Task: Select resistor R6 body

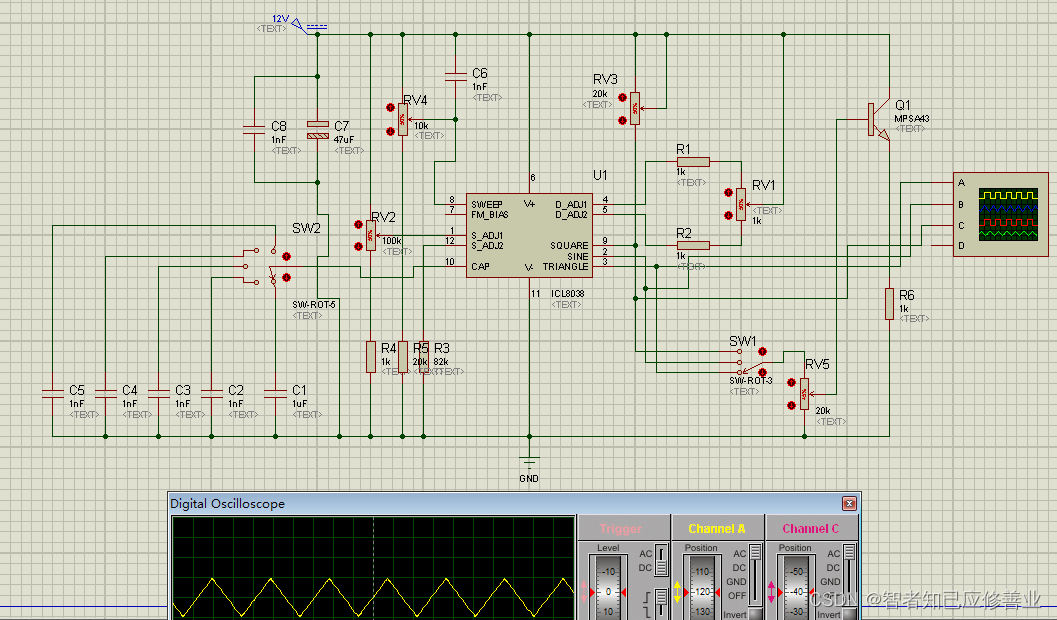Action: 889,303
